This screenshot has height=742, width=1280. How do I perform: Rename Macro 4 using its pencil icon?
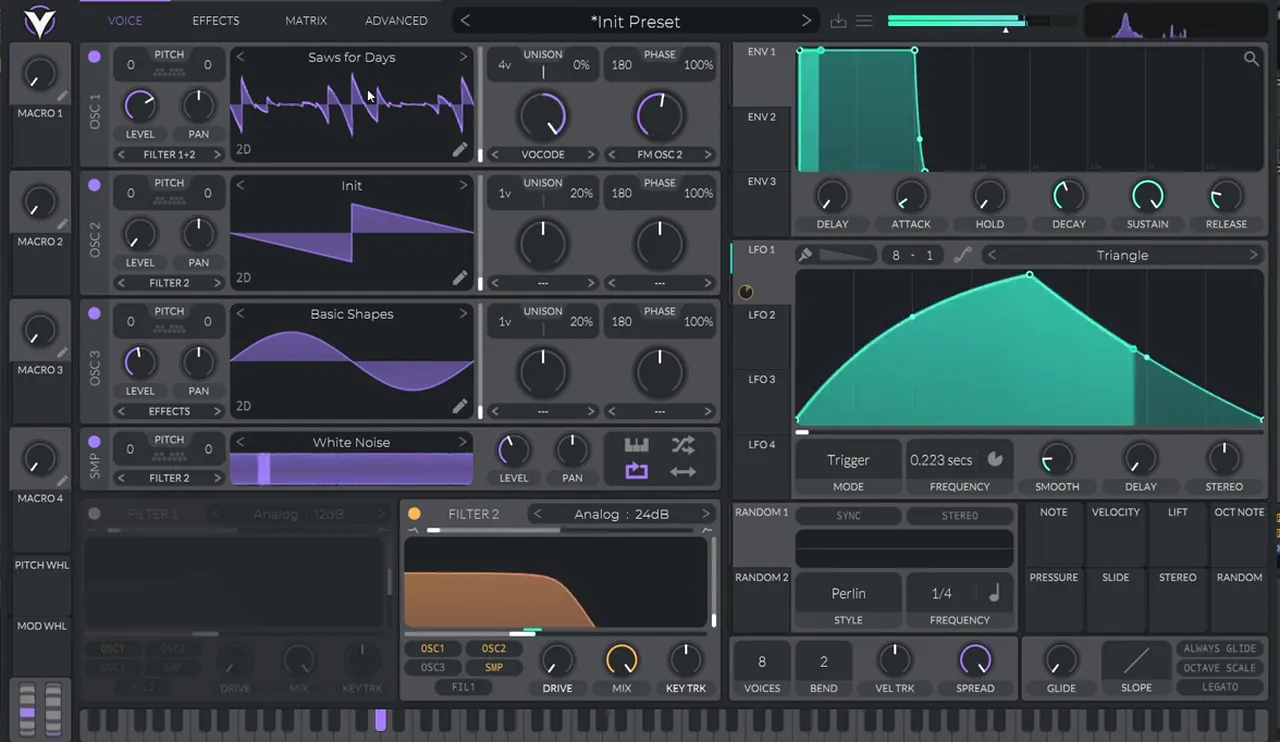coord(62,481)
